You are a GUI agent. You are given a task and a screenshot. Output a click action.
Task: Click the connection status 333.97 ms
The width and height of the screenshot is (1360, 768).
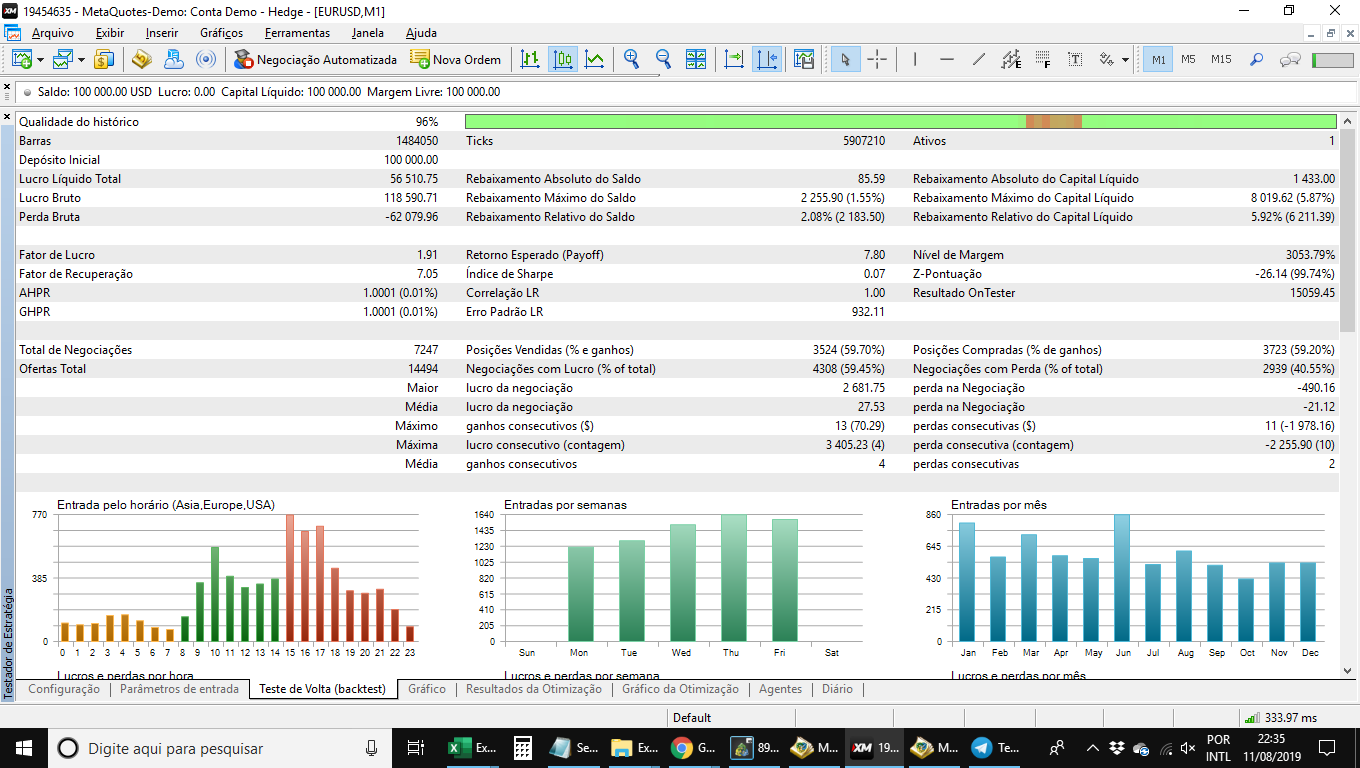(x=1280, y=717)
